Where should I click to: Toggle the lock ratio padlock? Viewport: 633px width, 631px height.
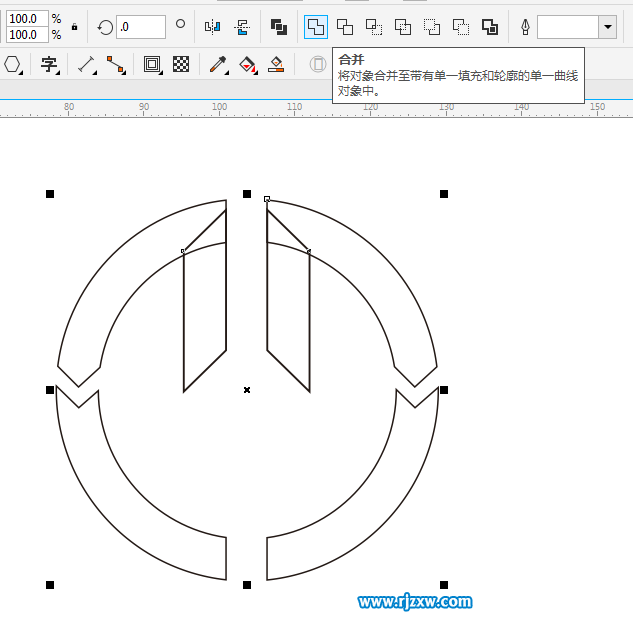74,27
